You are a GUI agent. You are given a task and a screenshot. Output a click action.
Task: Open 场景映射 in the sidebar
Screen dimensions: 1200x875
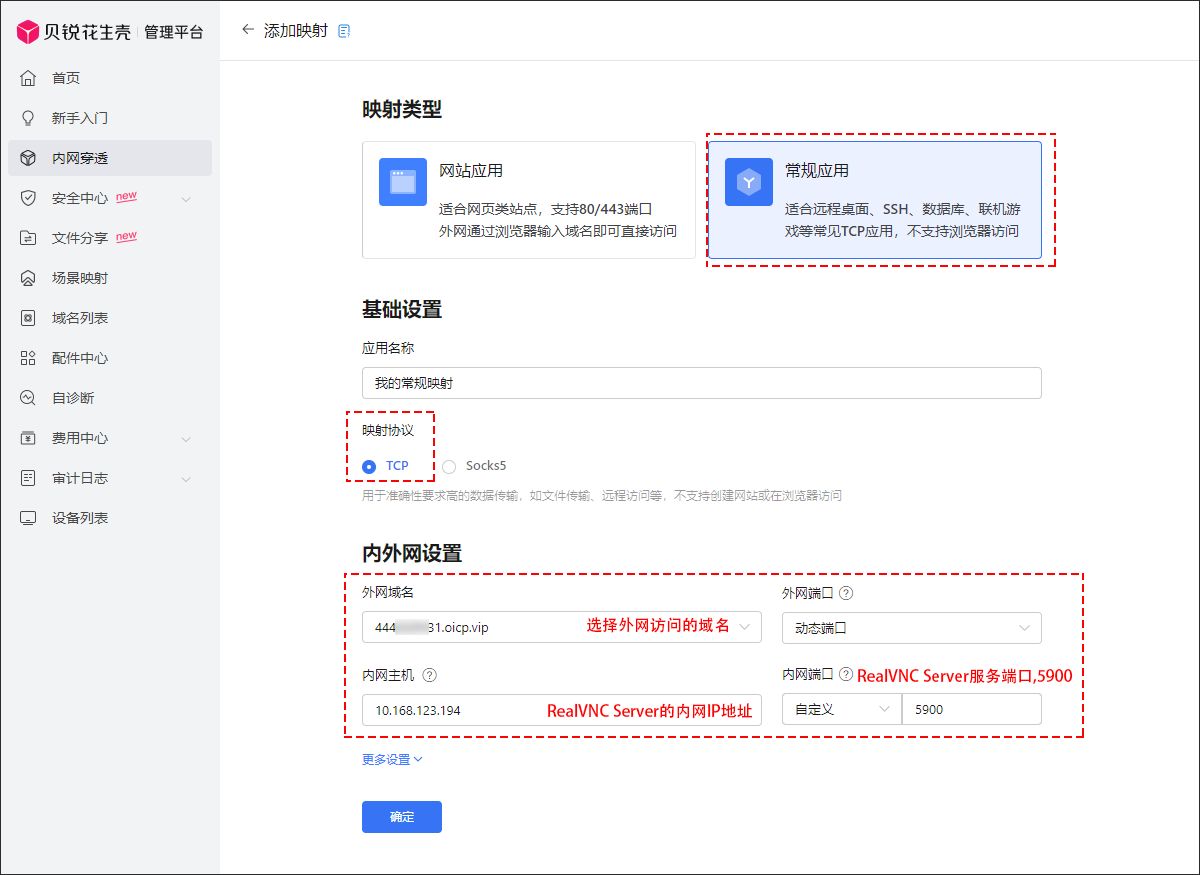pyautogui.click(x=110, y=278)
